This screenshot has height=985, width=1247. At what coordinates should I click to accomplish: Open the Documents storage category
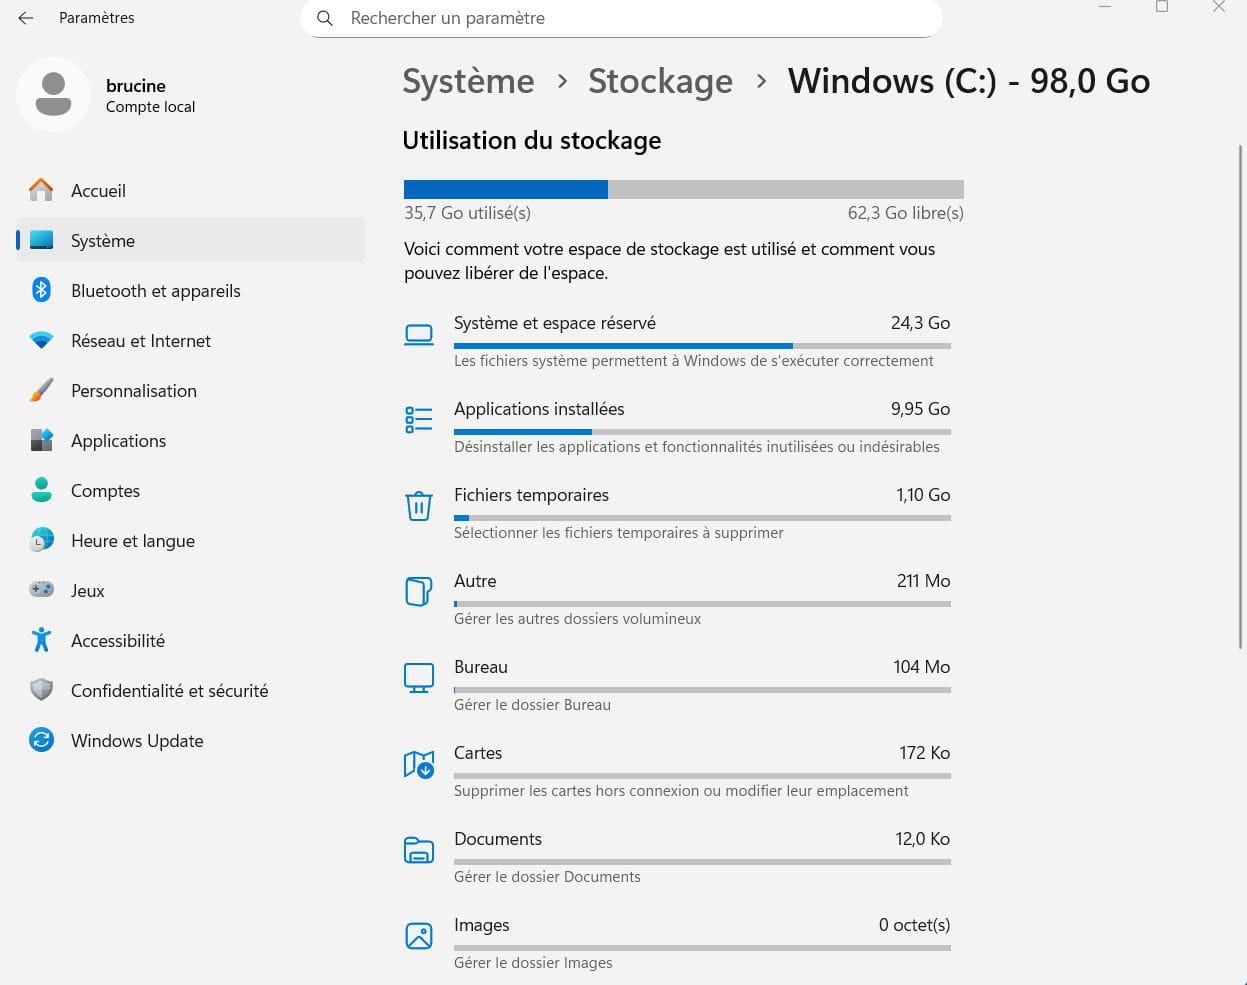[677, 857]
